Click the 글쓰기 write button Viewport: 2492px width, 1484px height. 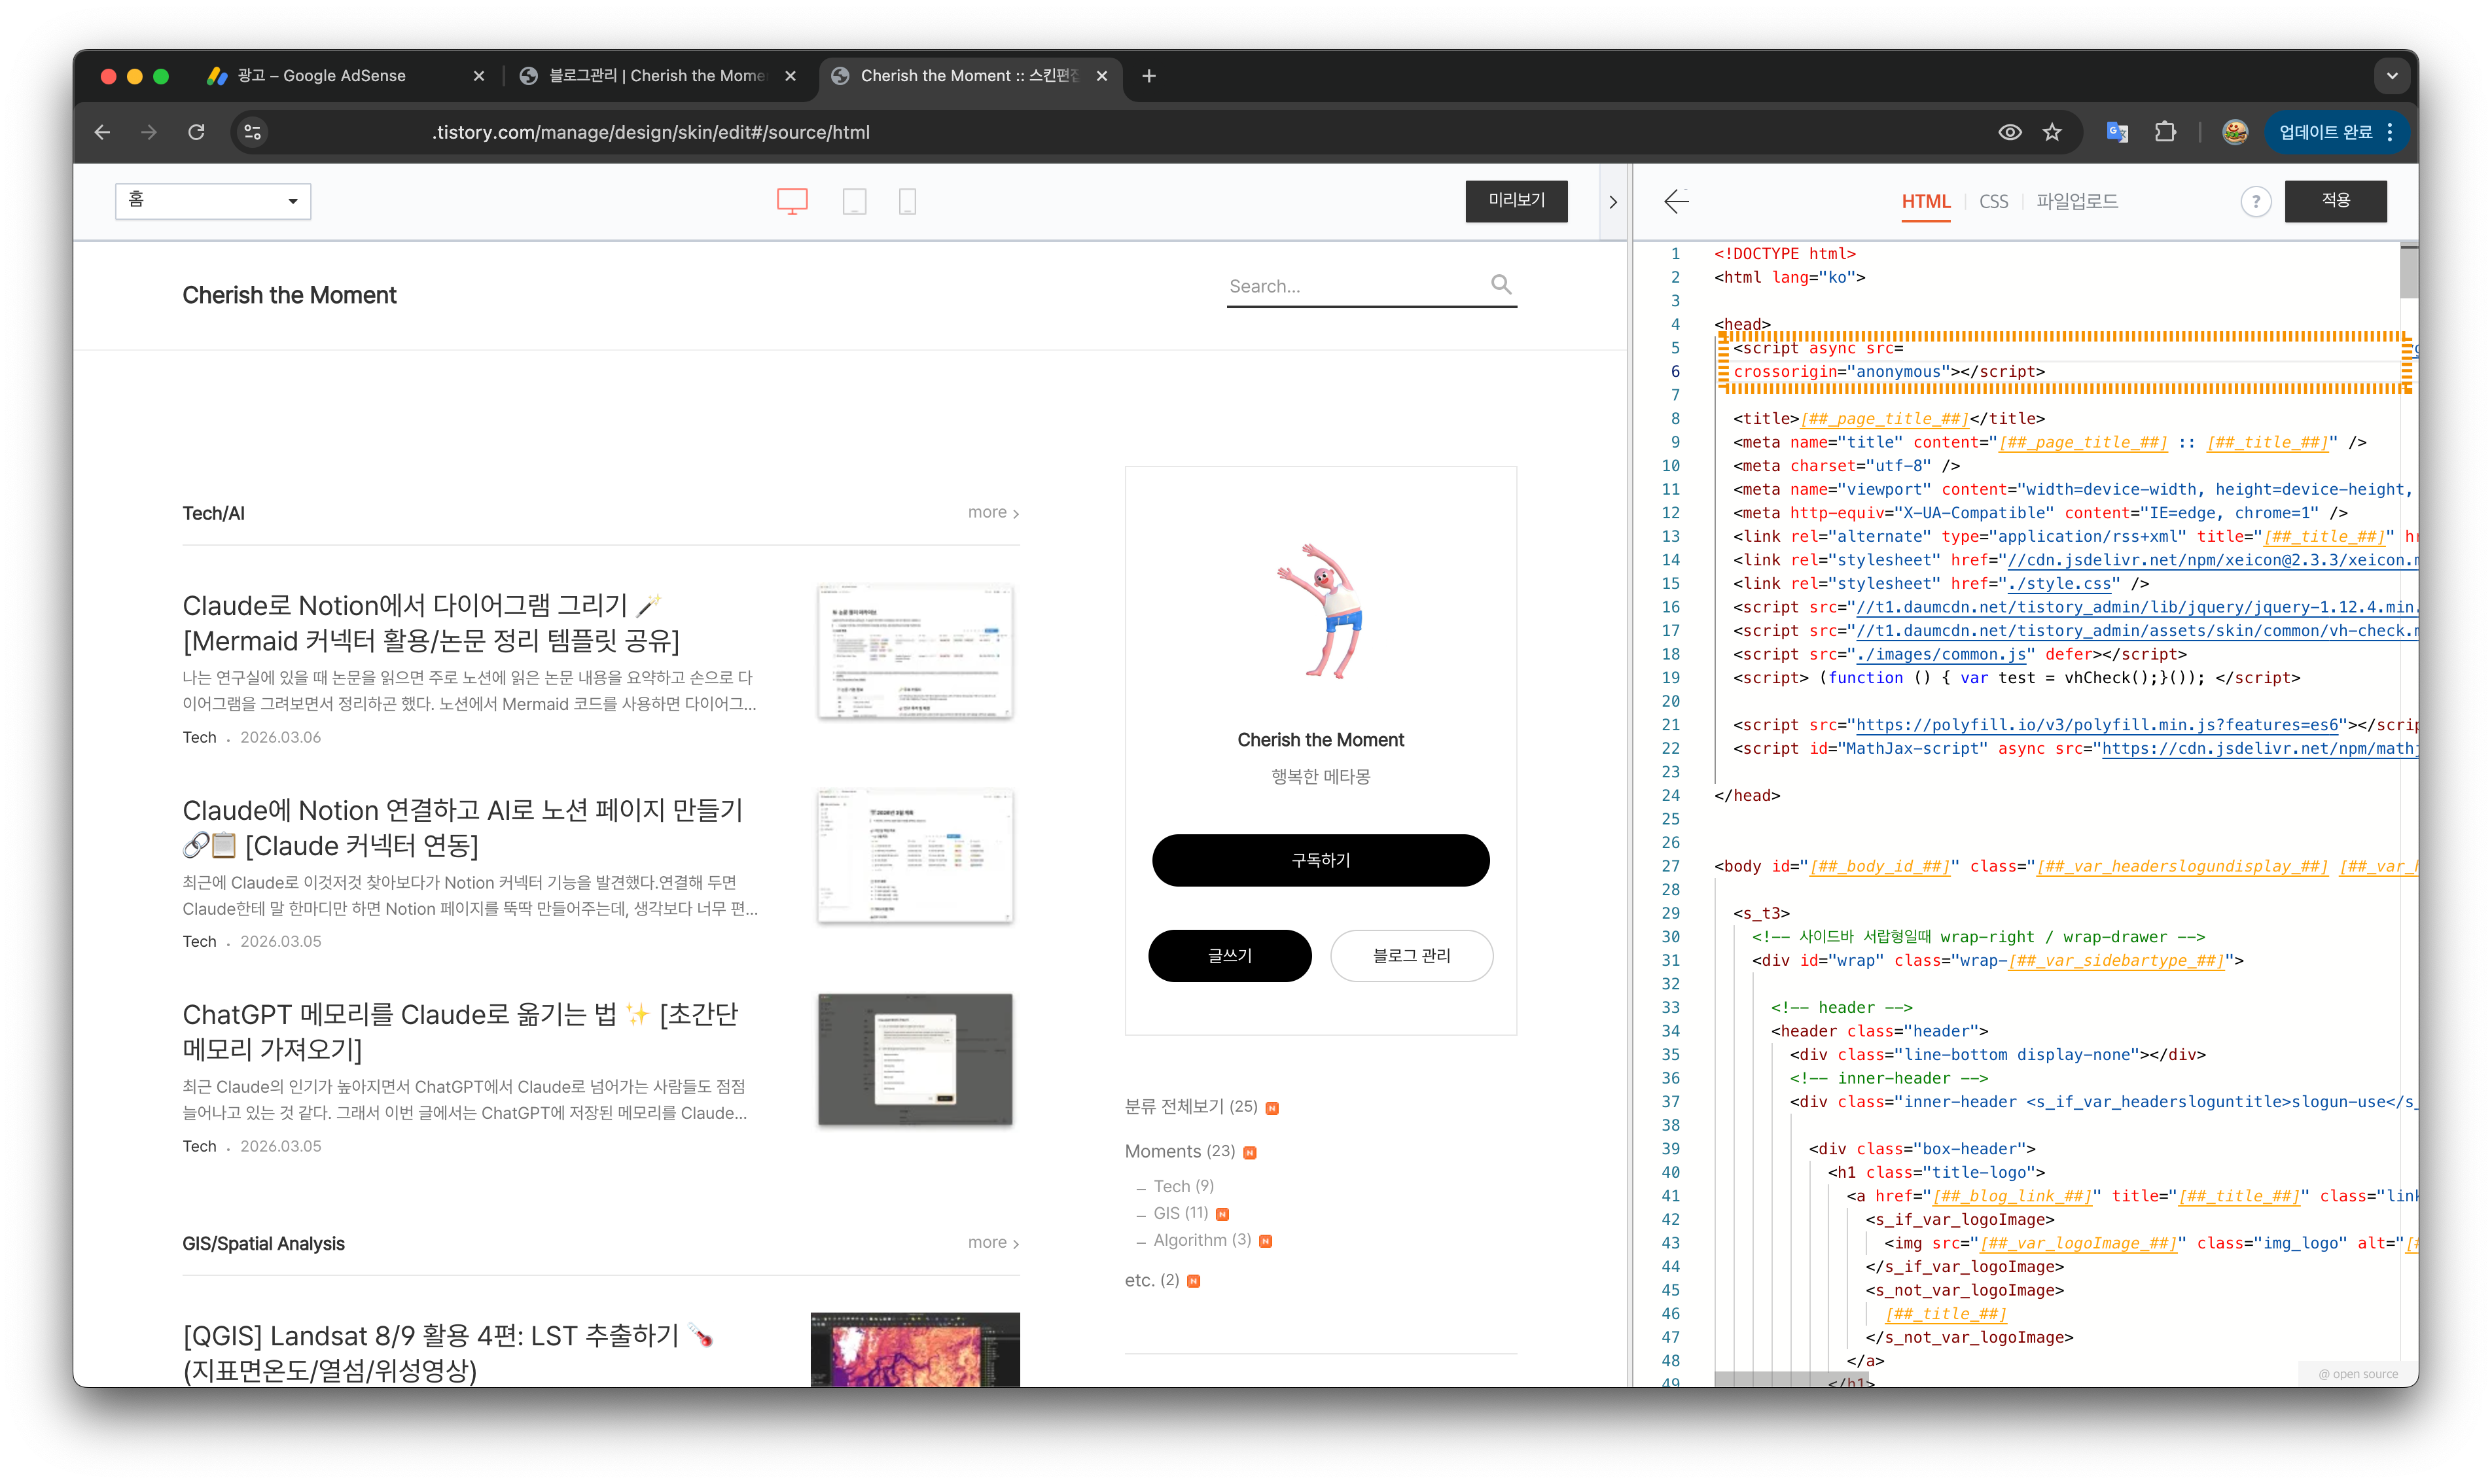(x=1230, y=956)
